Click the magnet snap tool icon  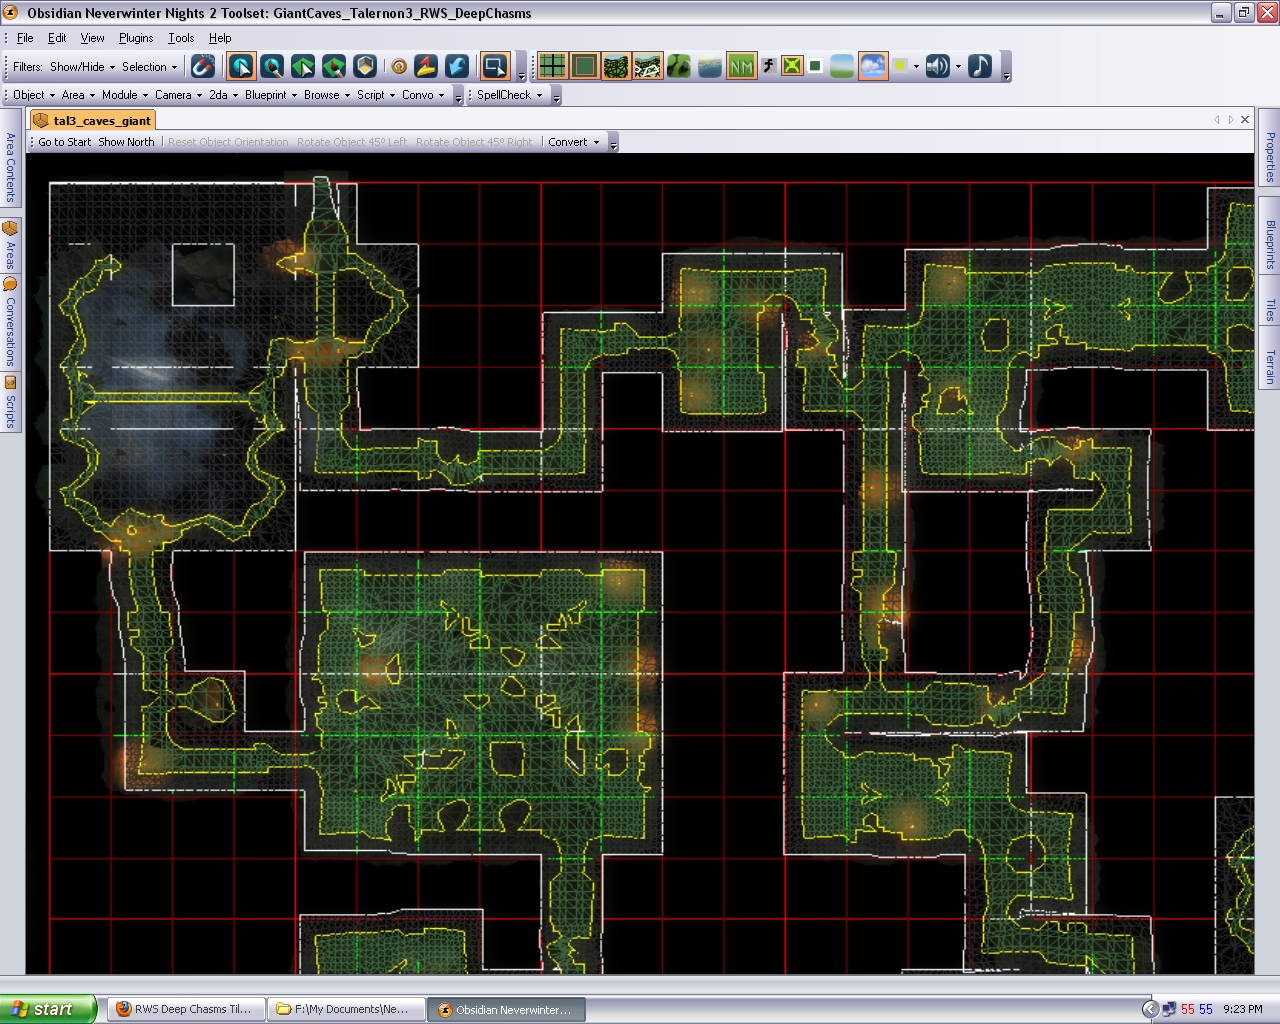click(x=203, y=67)
